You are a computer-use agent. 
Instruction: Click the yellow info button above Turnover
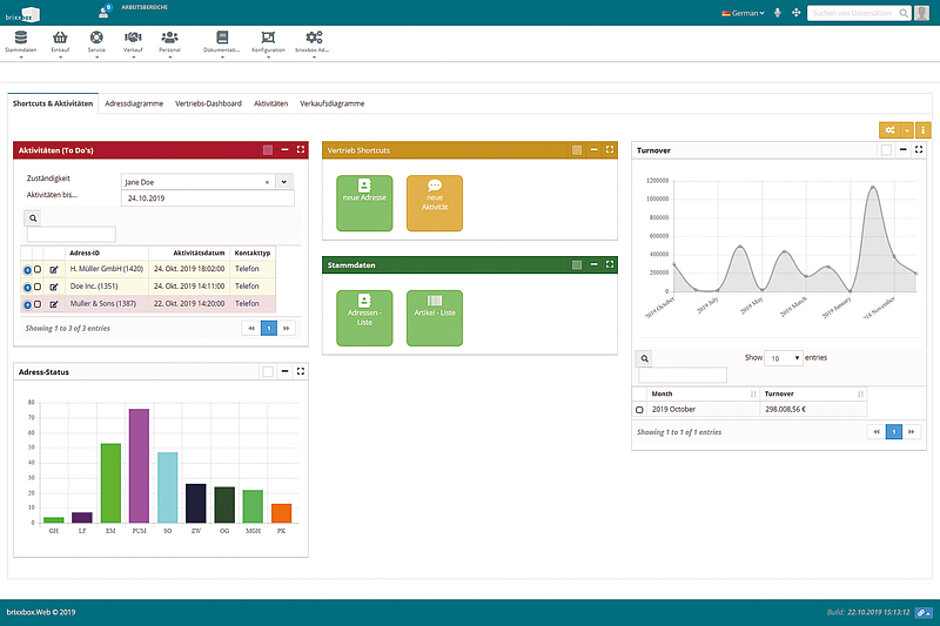tap(923, 130)
